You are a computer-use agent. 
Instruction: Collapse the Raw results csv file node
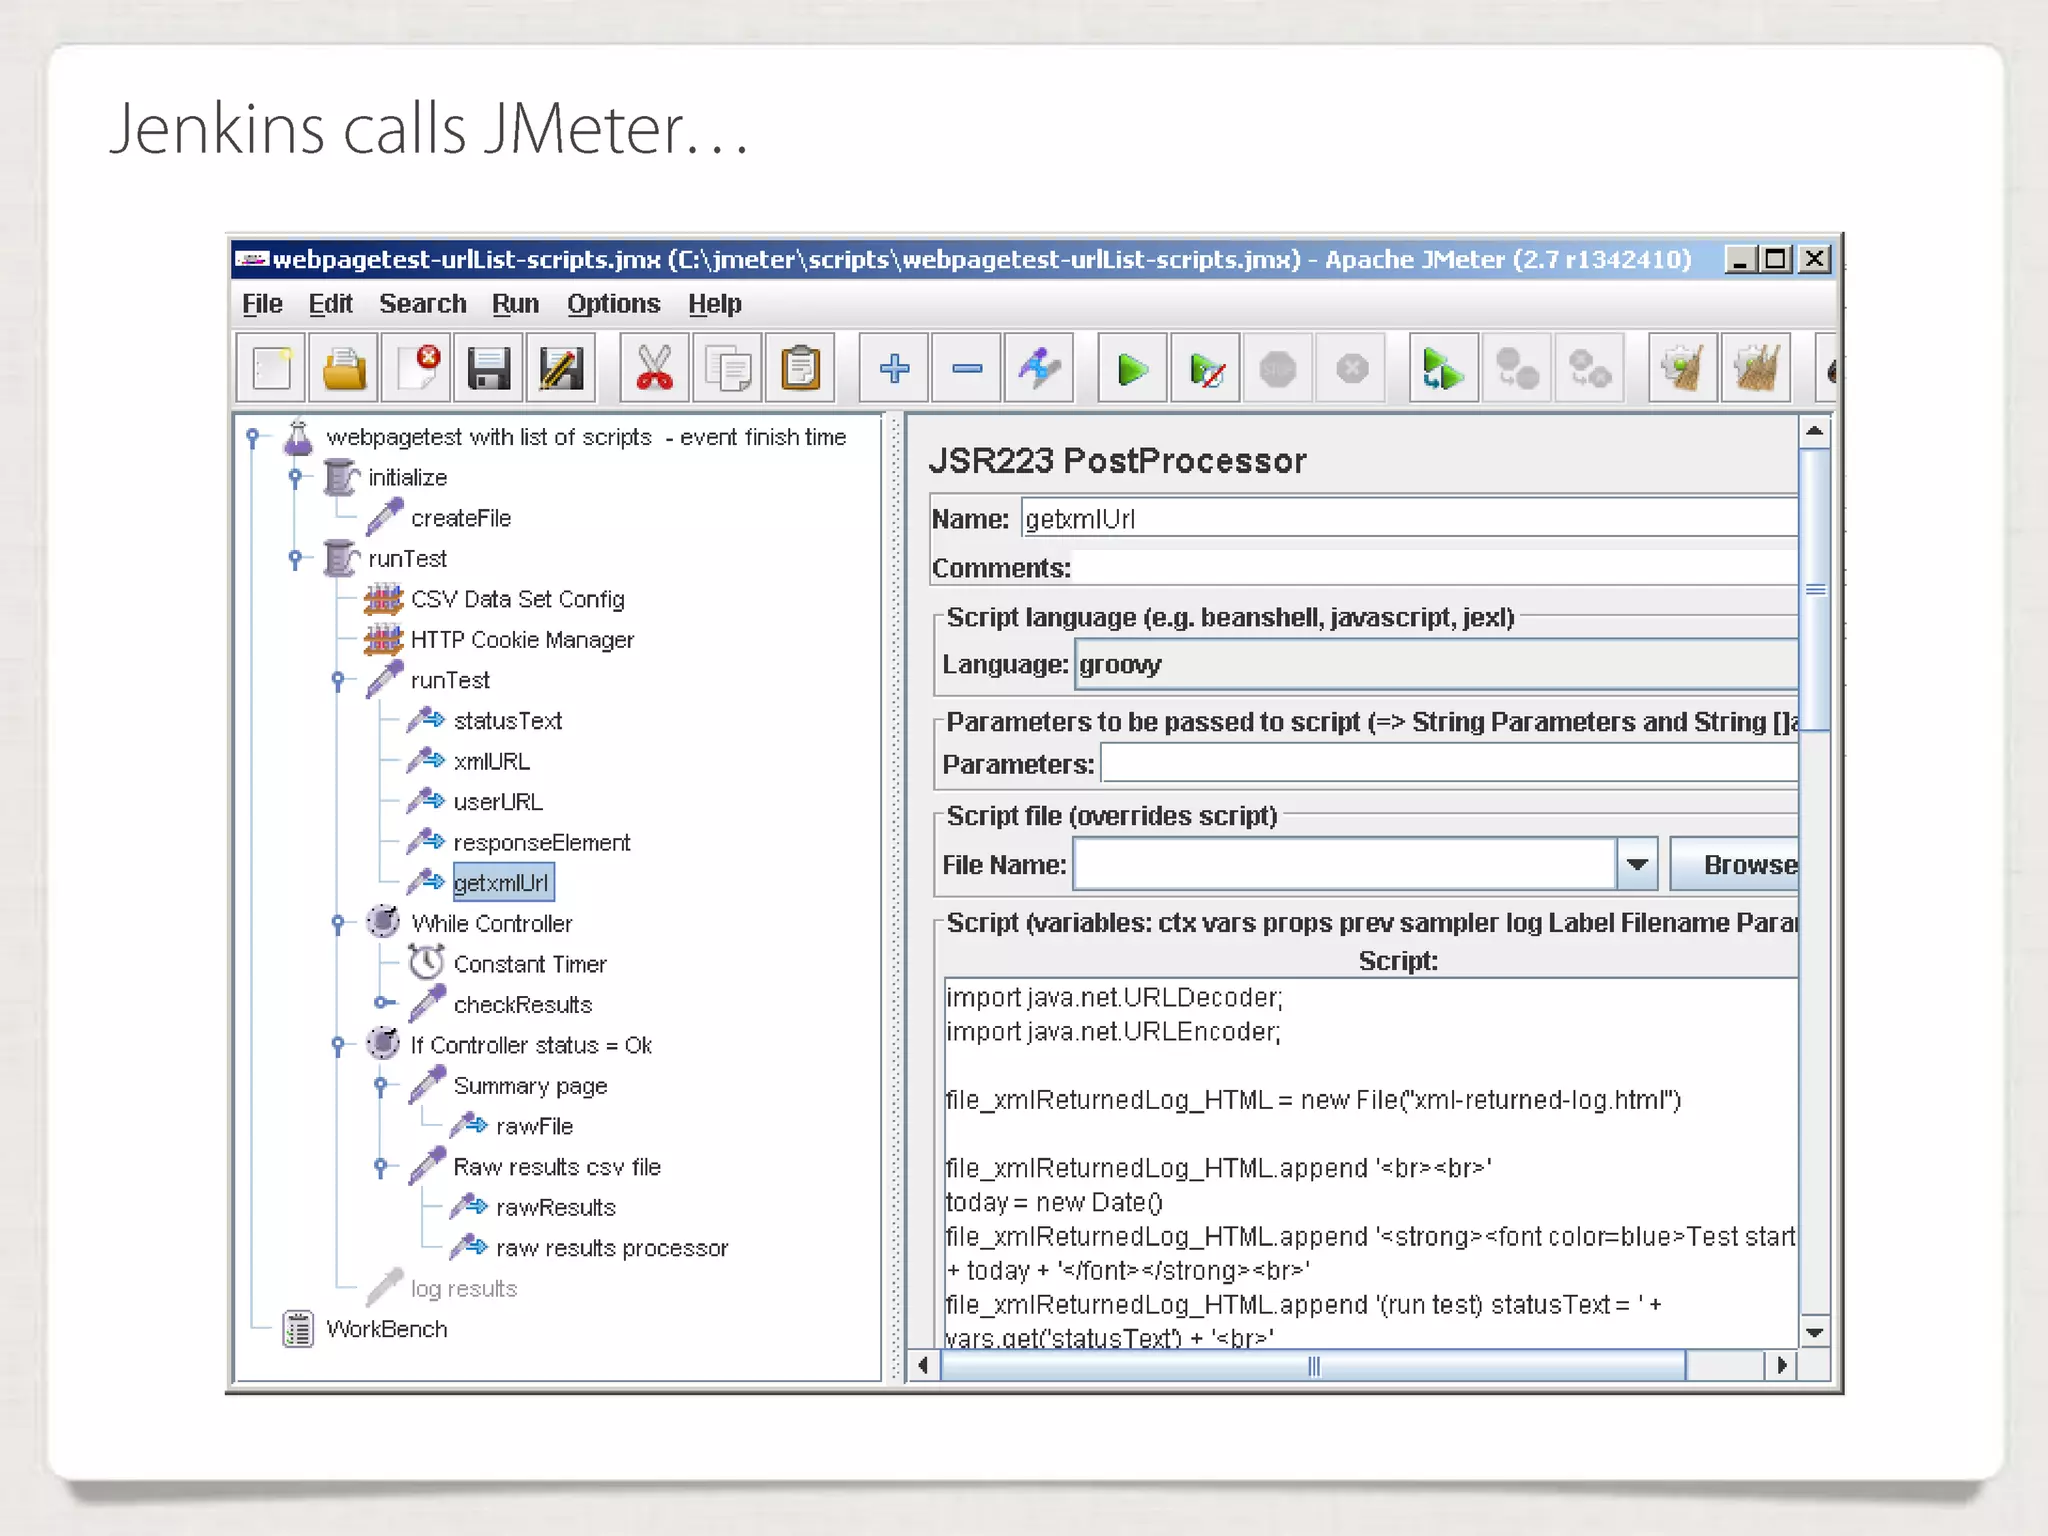coord(381,1167)
